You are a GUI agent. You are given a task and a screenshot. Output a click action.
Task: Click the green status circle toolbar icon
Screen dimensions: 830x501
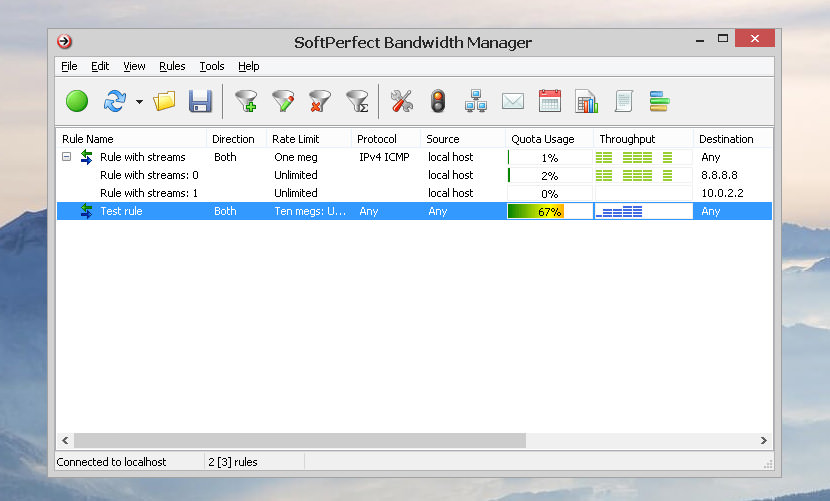click(x=77, y=101)
